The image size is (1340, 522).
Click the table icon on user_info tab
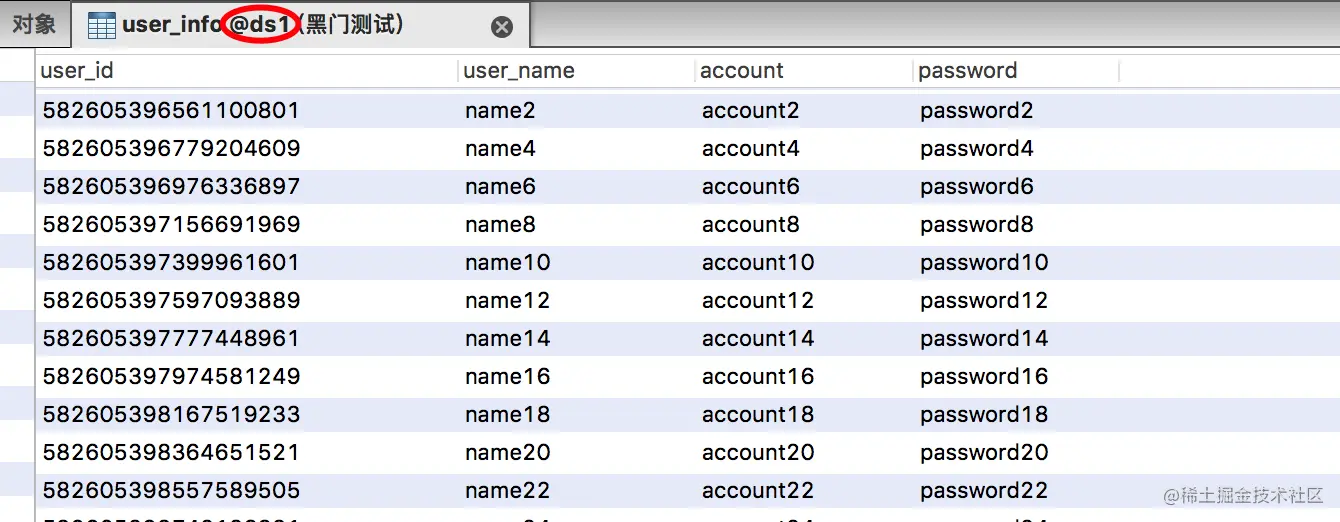(101, 26)
